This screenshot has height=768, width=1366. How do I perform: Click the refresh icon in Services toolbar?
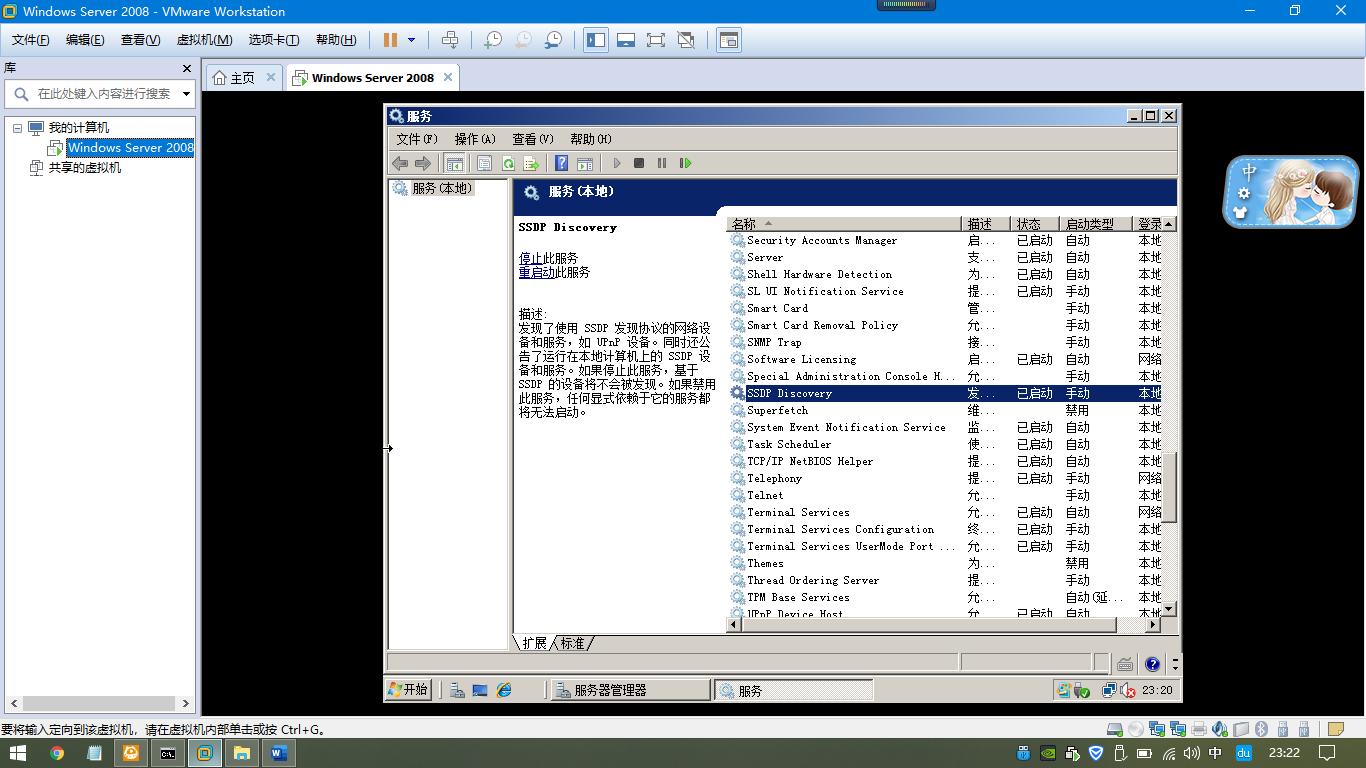coord(508,163)
